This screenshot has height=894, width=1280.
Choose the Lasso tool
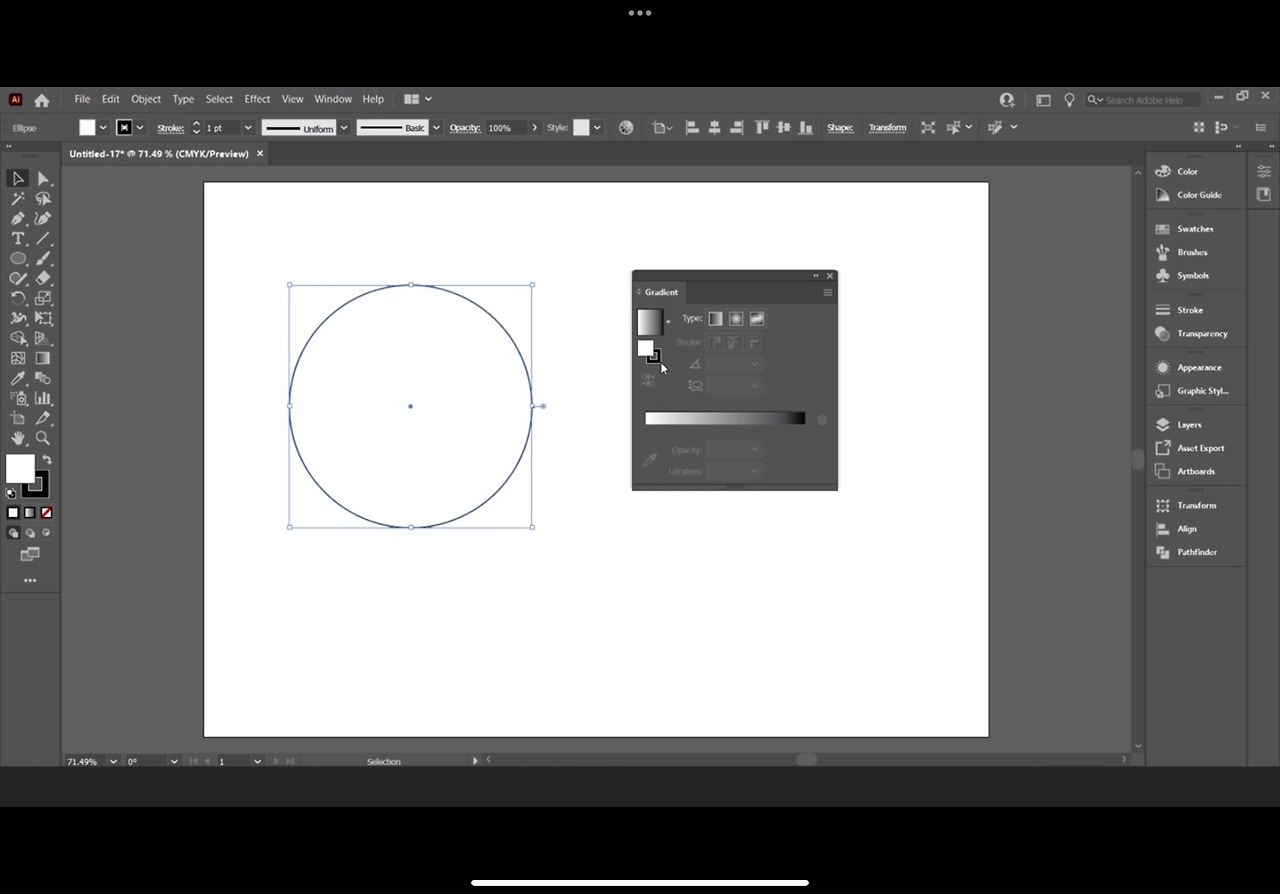coord(43,198)
